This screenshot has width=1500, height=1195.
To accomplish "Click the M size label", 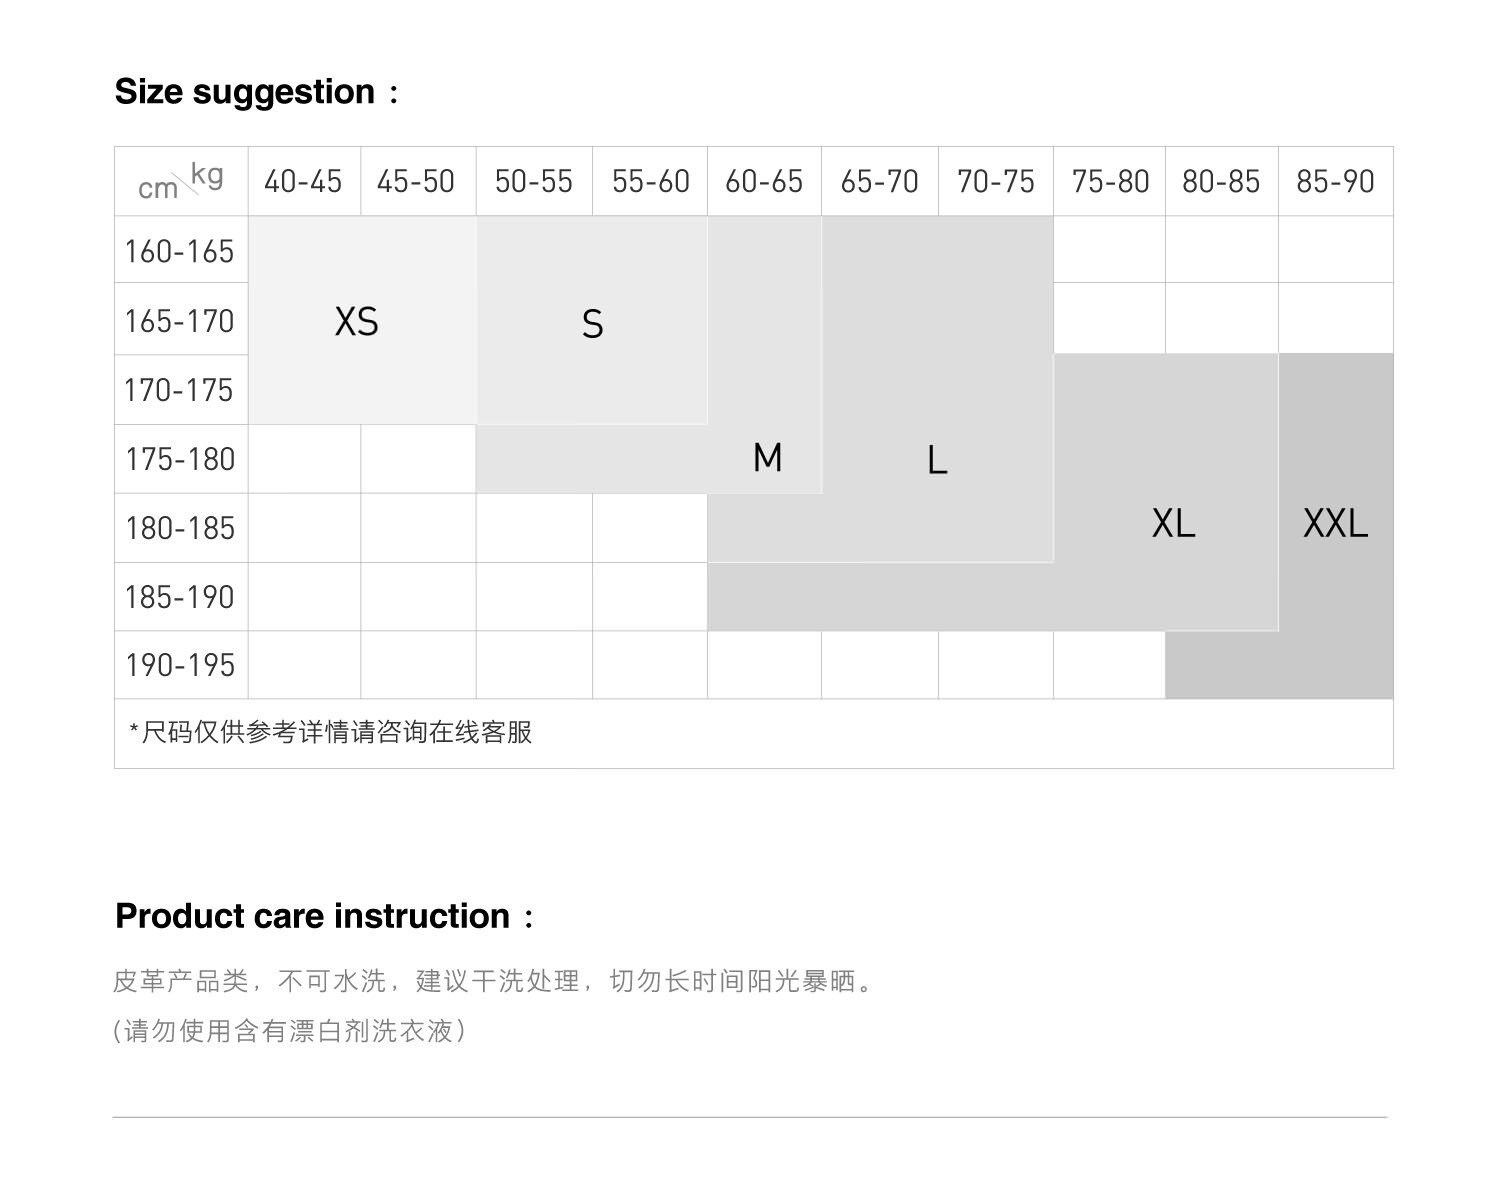I will (x=767, y=458).
